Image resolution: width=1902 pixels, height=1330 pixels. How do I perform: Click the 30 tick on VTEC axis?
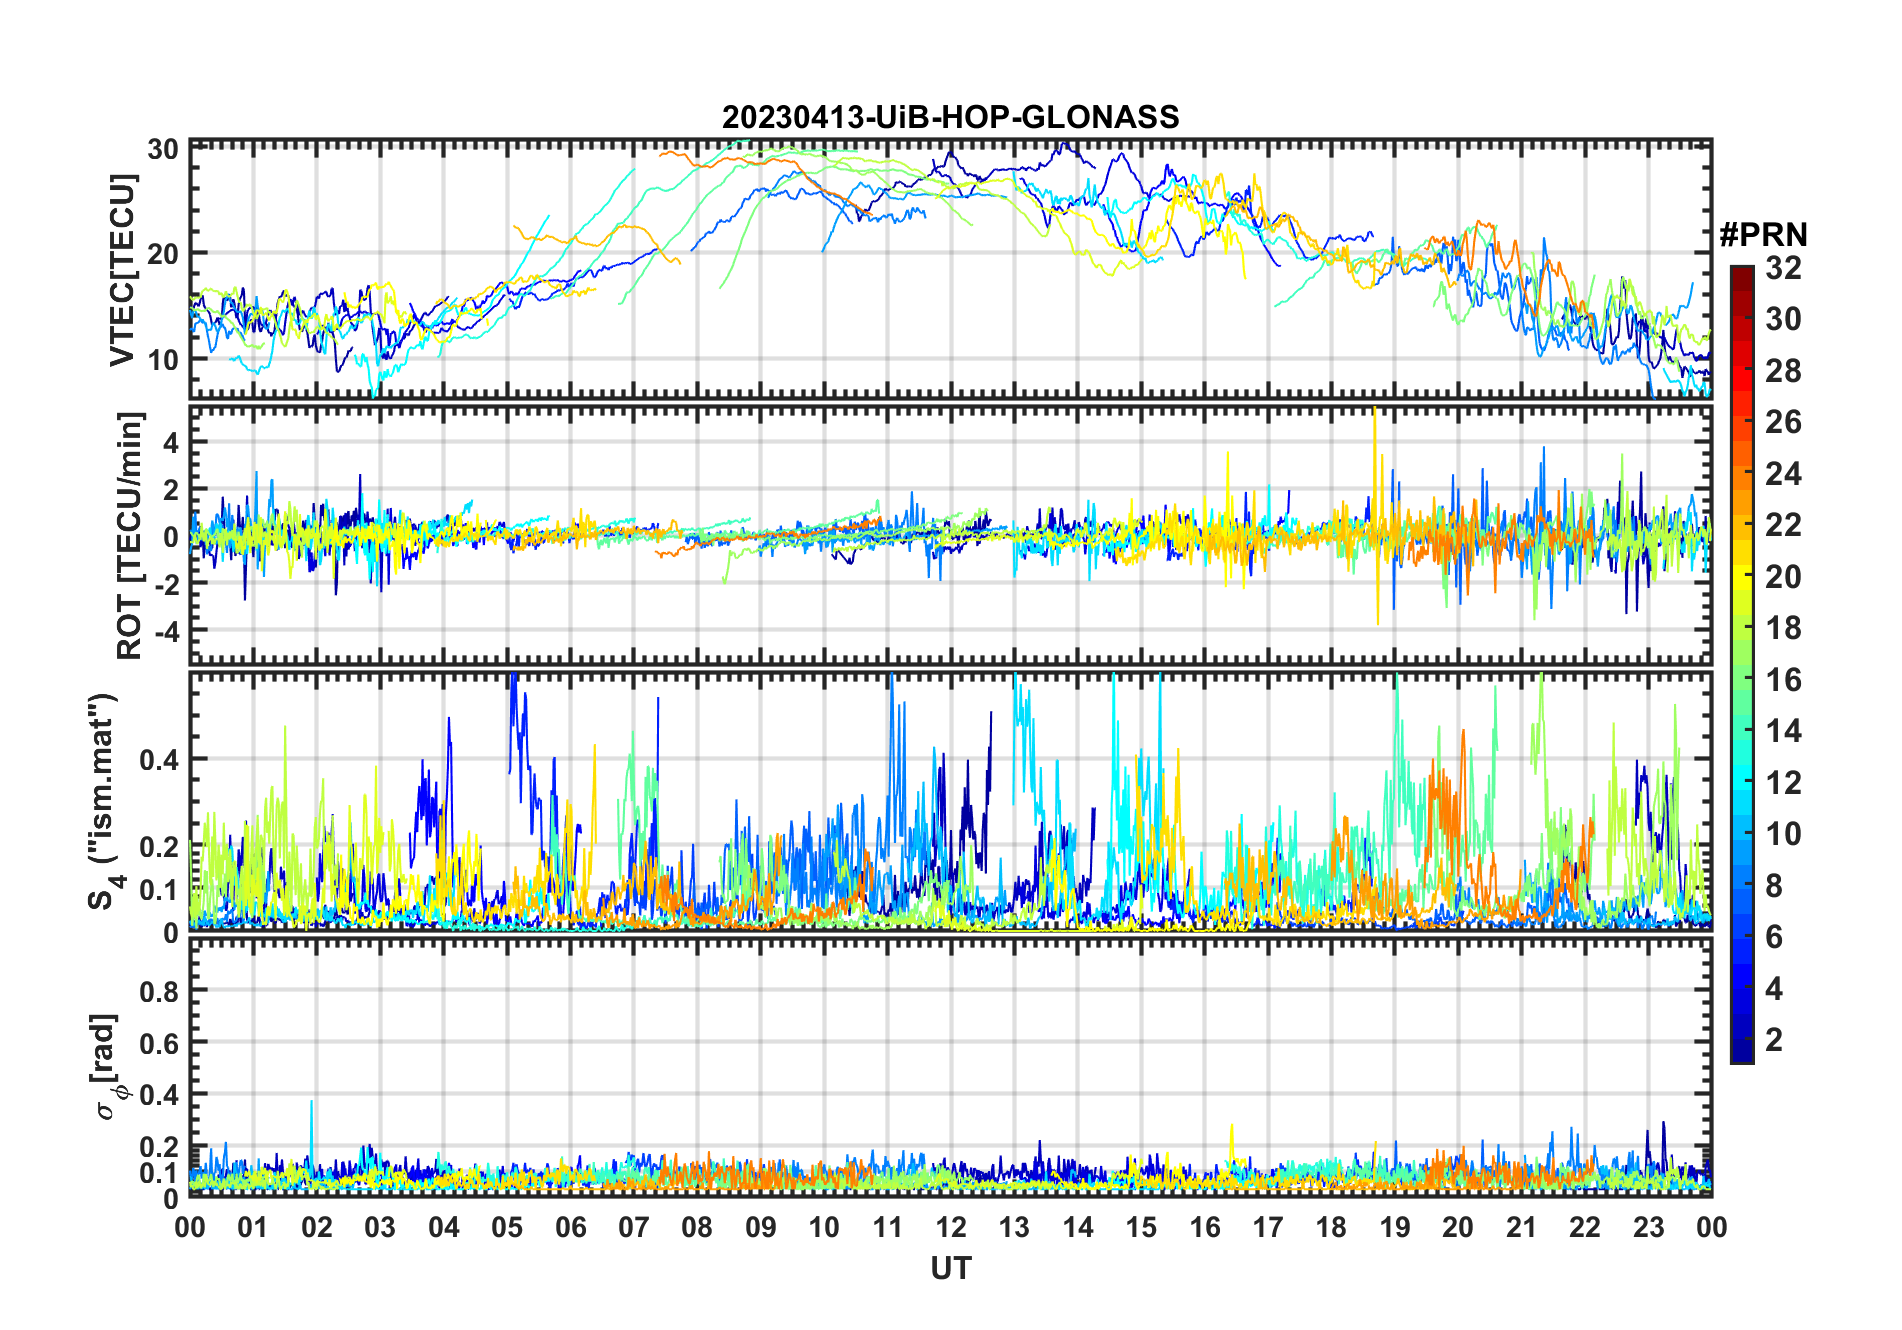click(163, 150)
